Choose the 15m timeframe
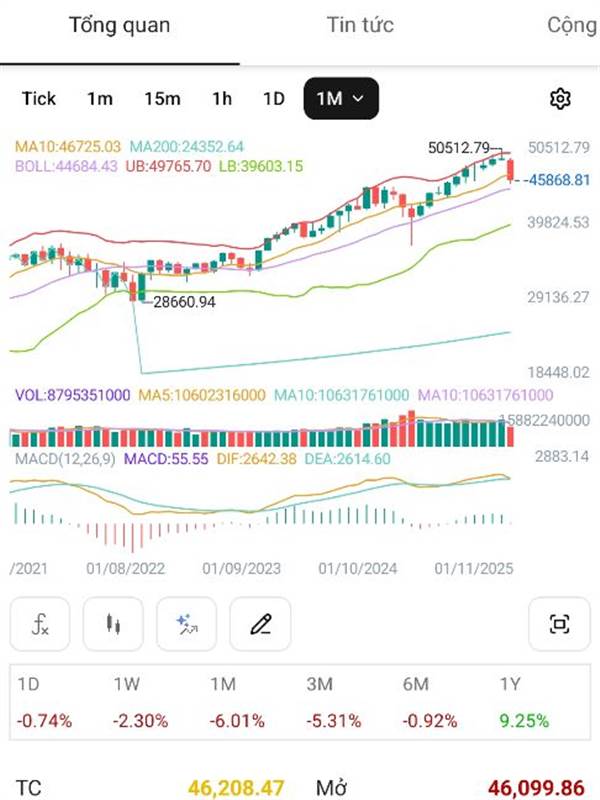Viewport: 600px width, 800px height. point(162,98)
